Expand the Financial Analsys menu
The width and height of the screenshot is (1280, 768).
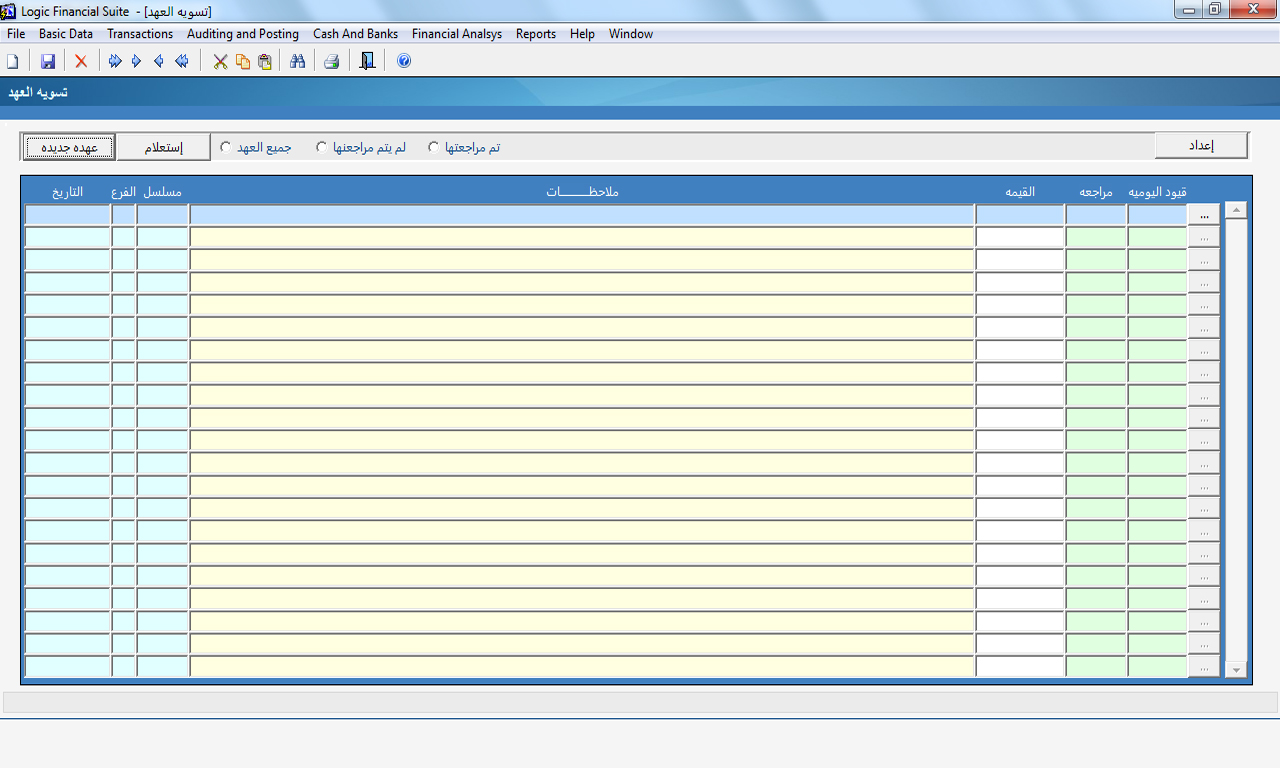(x=457, y=34)
